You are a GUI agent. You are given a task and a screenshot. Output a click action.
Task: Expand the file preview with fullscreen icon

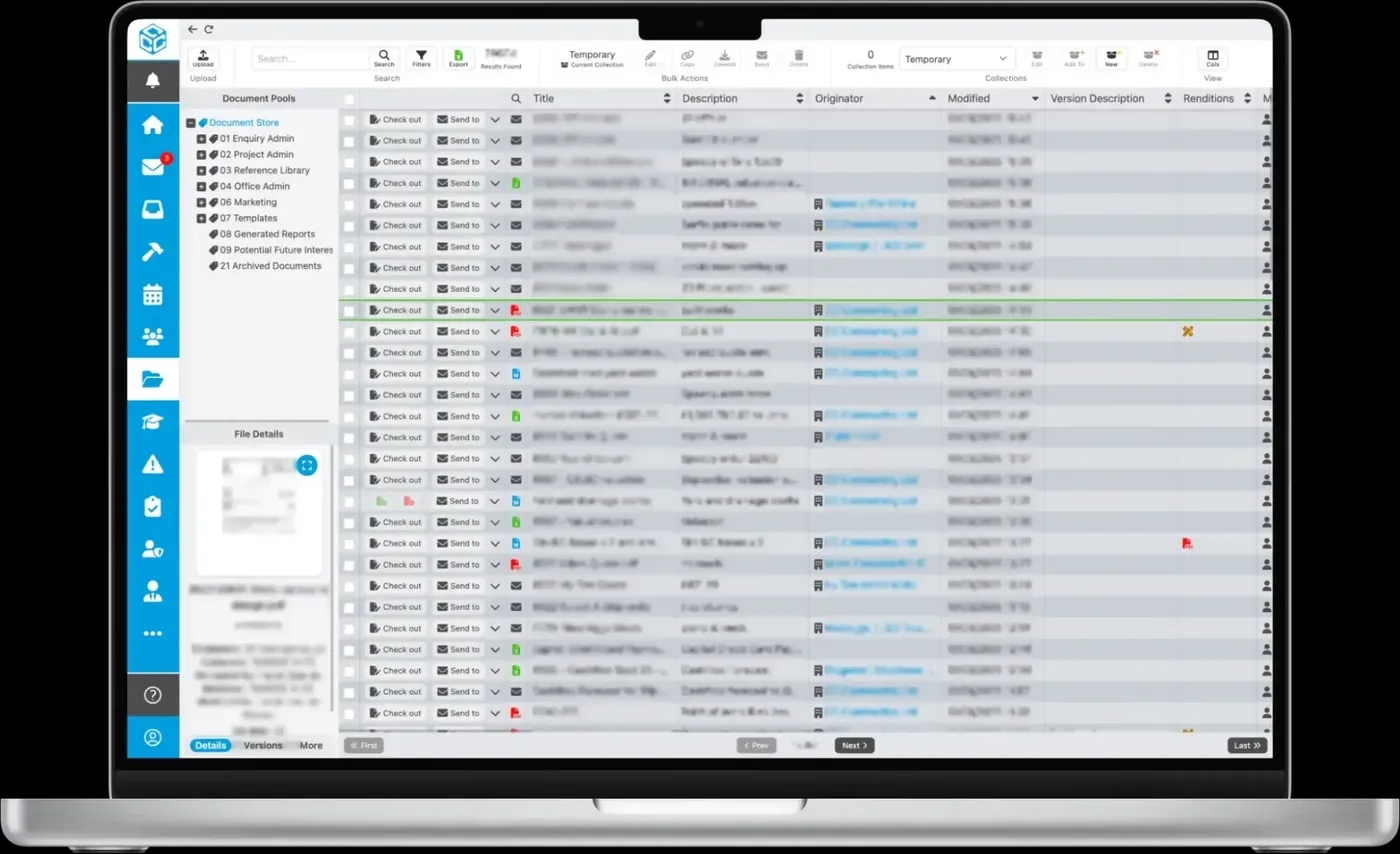coord(307,465)
